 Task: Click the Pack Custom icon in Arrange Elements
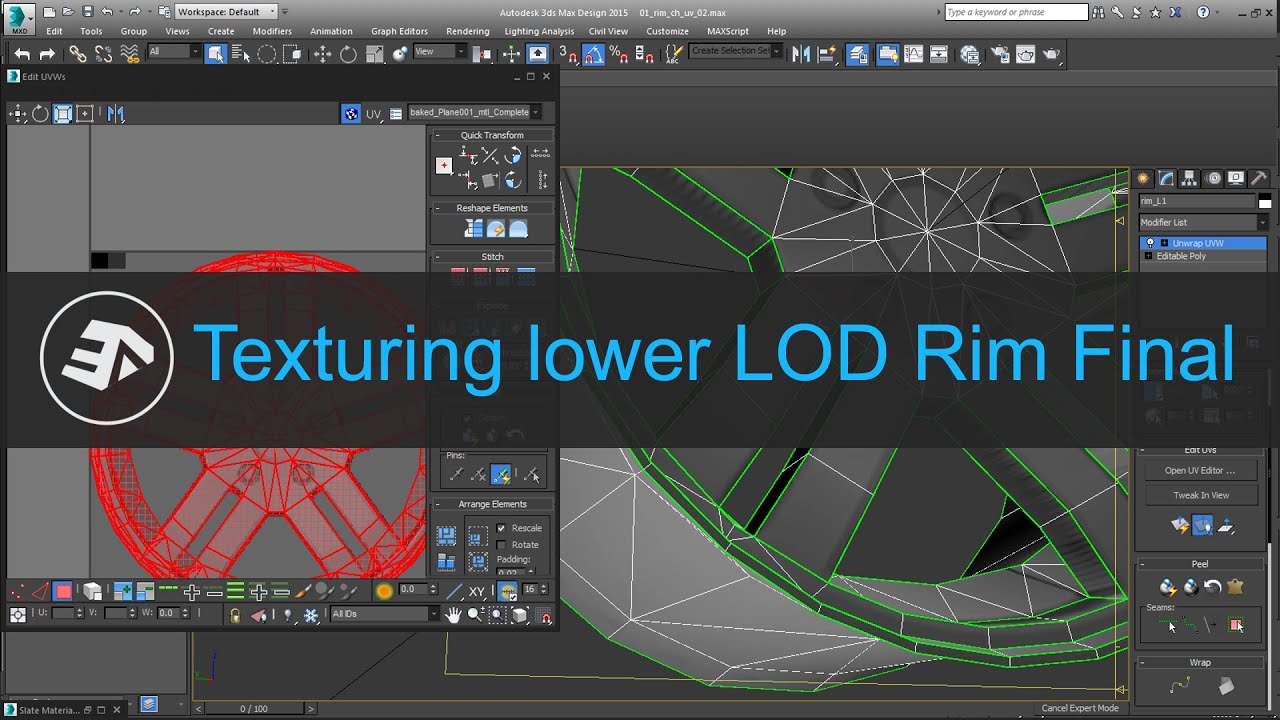pyautogui.click(x=446, y=536)
